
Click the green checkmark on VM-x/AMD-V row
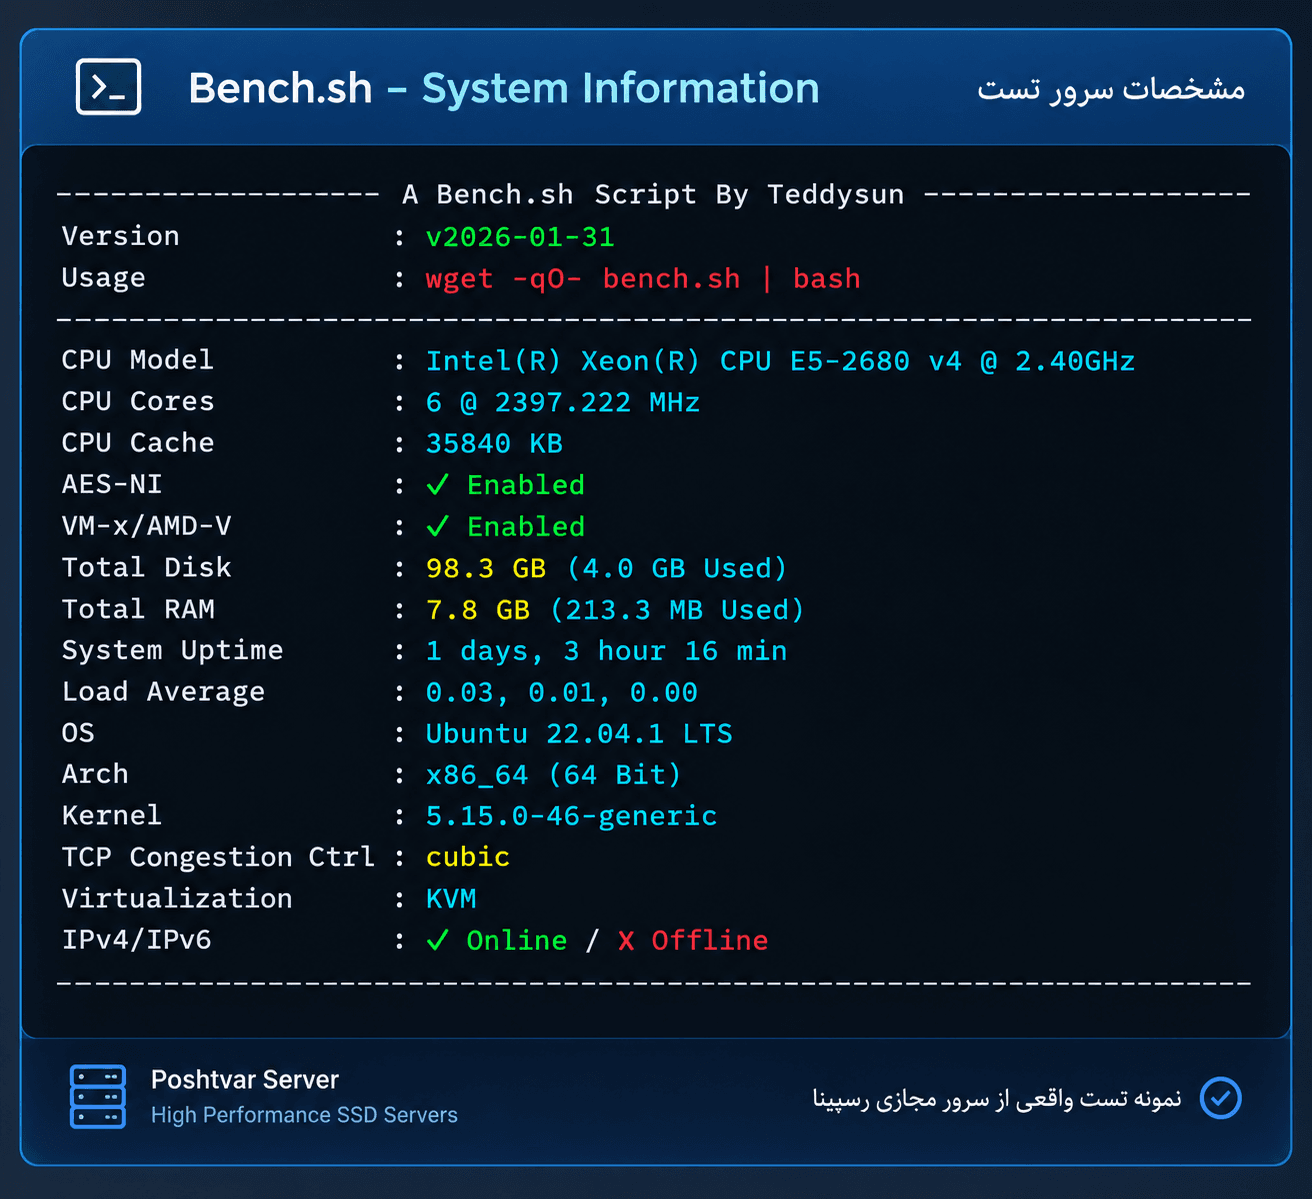(x=437, y=526)
